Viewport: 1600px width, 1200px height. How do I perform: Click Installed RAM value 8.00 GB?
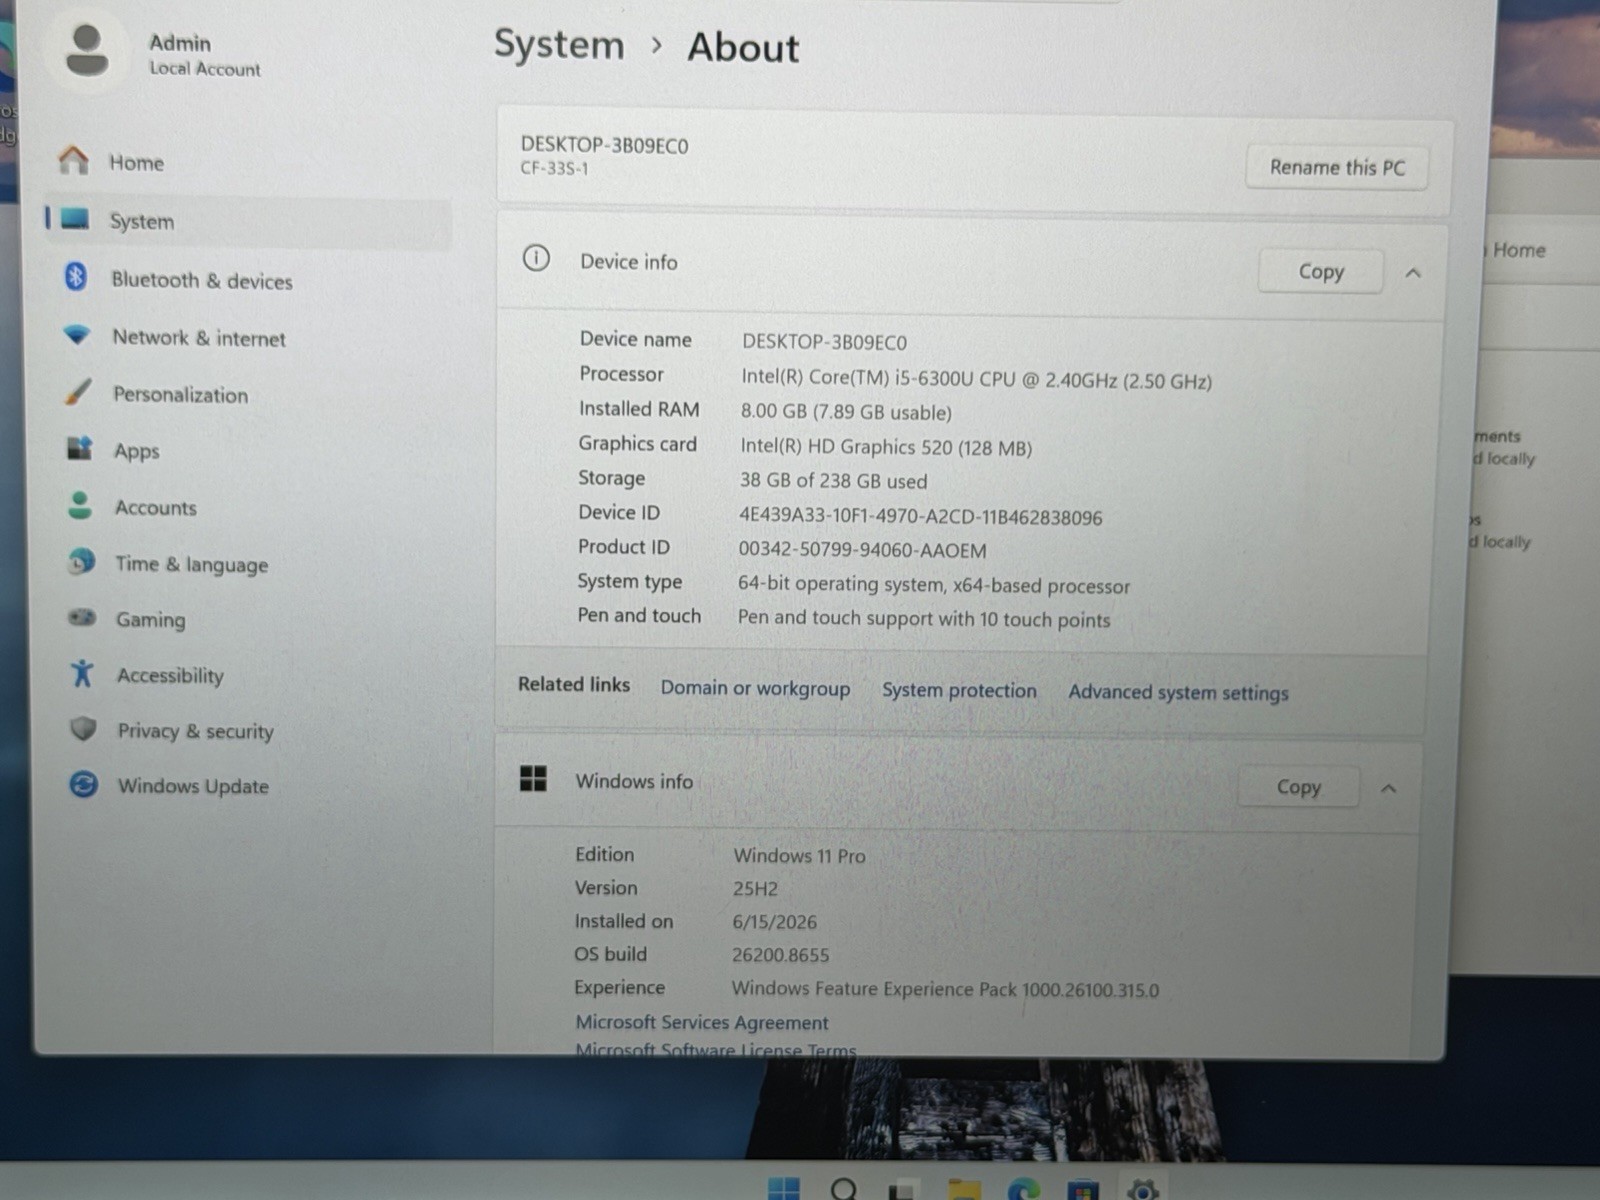click(x=846, y=412)
